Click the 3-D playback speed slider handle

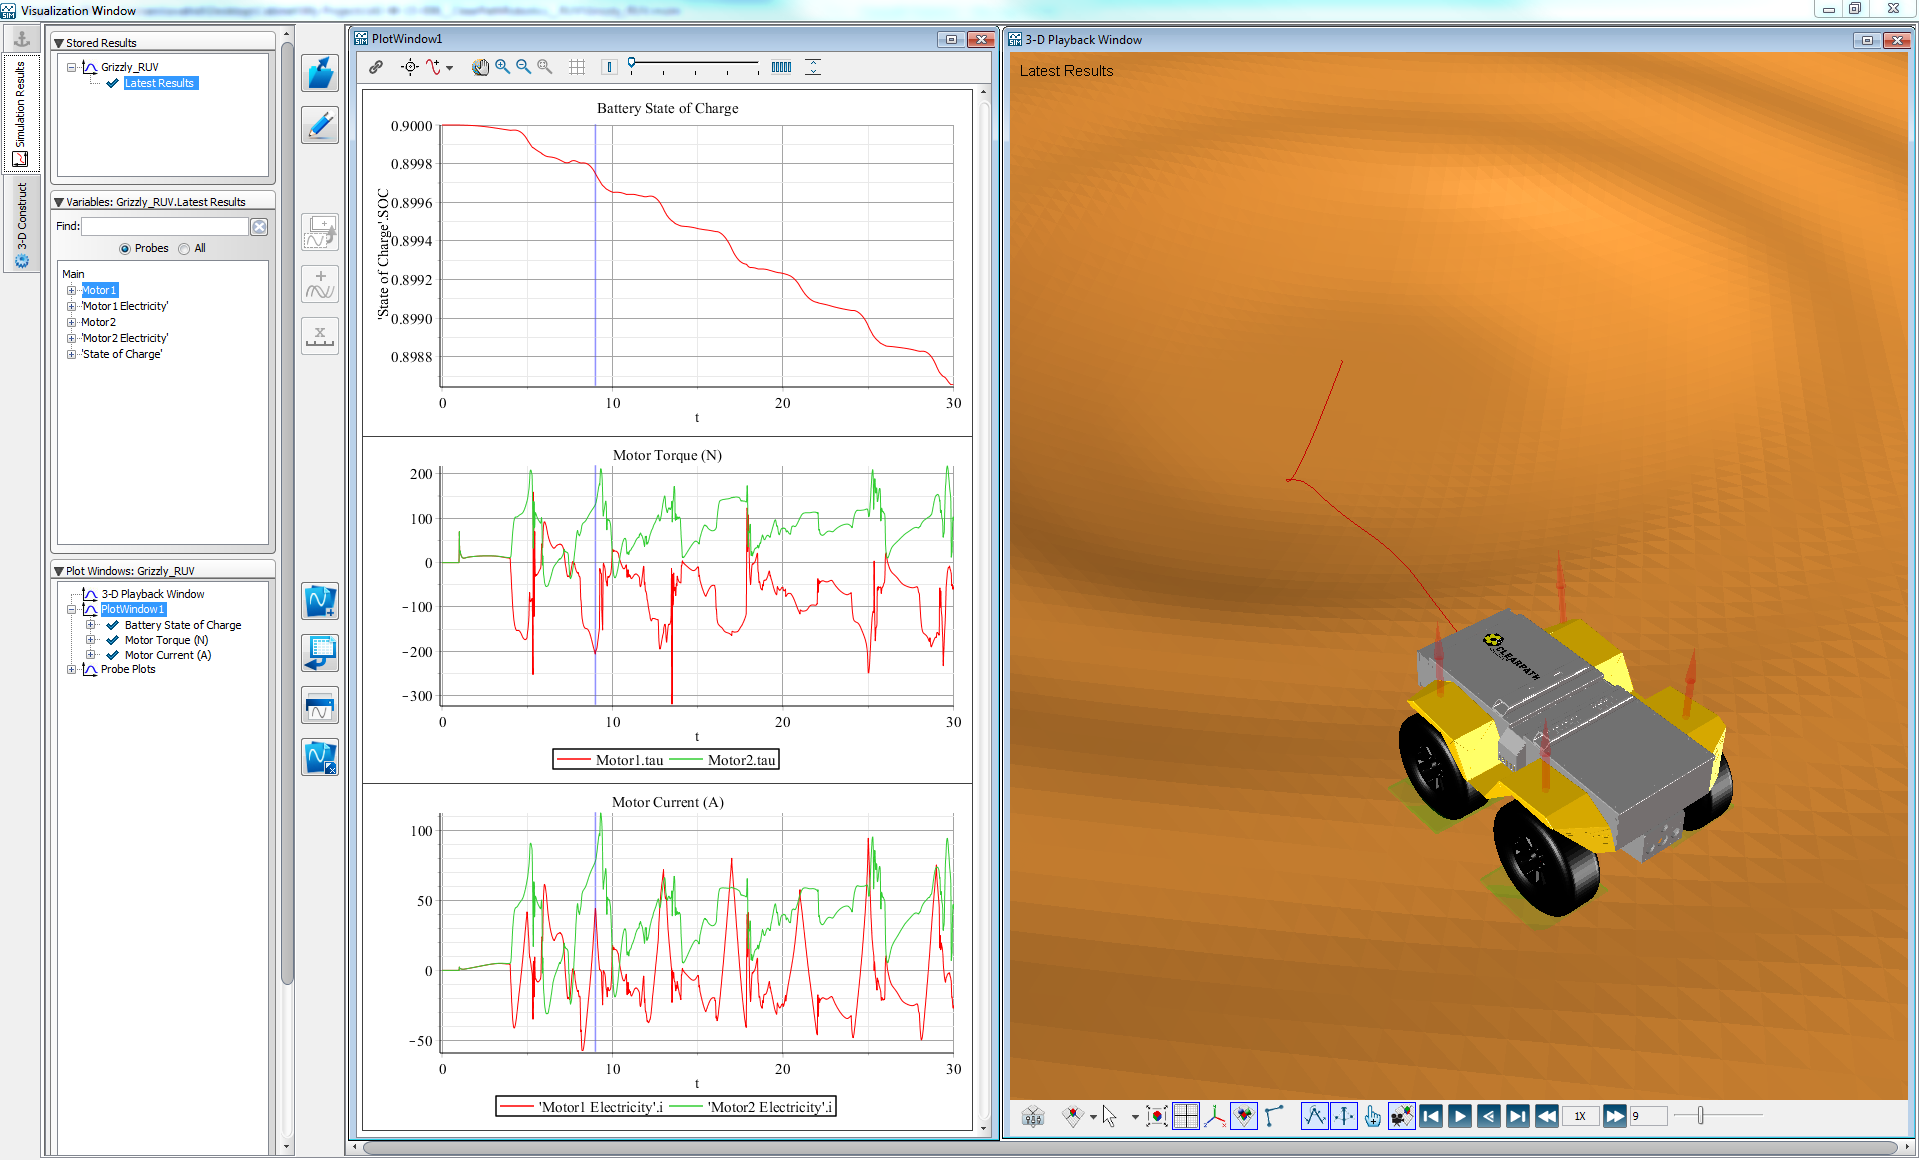point(1700,1115)
